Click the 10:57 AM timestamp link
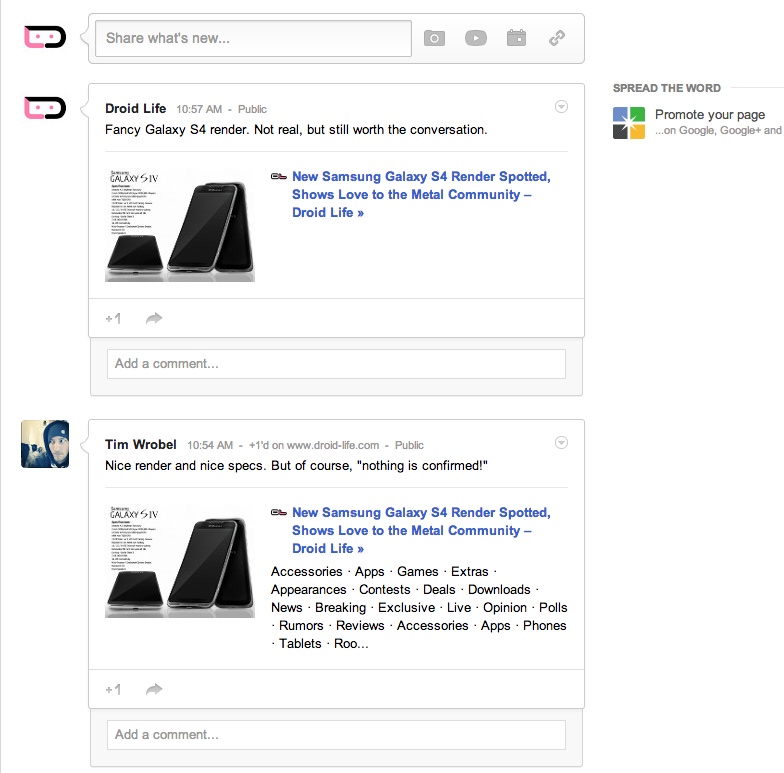784x773 pixels. point(198,109)
